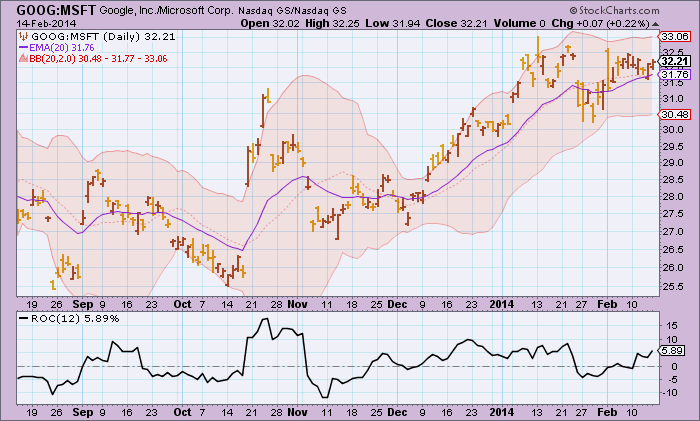The image size is (700, 421).
Task: Click "Oct" on the price chart date axis
Action: 182,304
